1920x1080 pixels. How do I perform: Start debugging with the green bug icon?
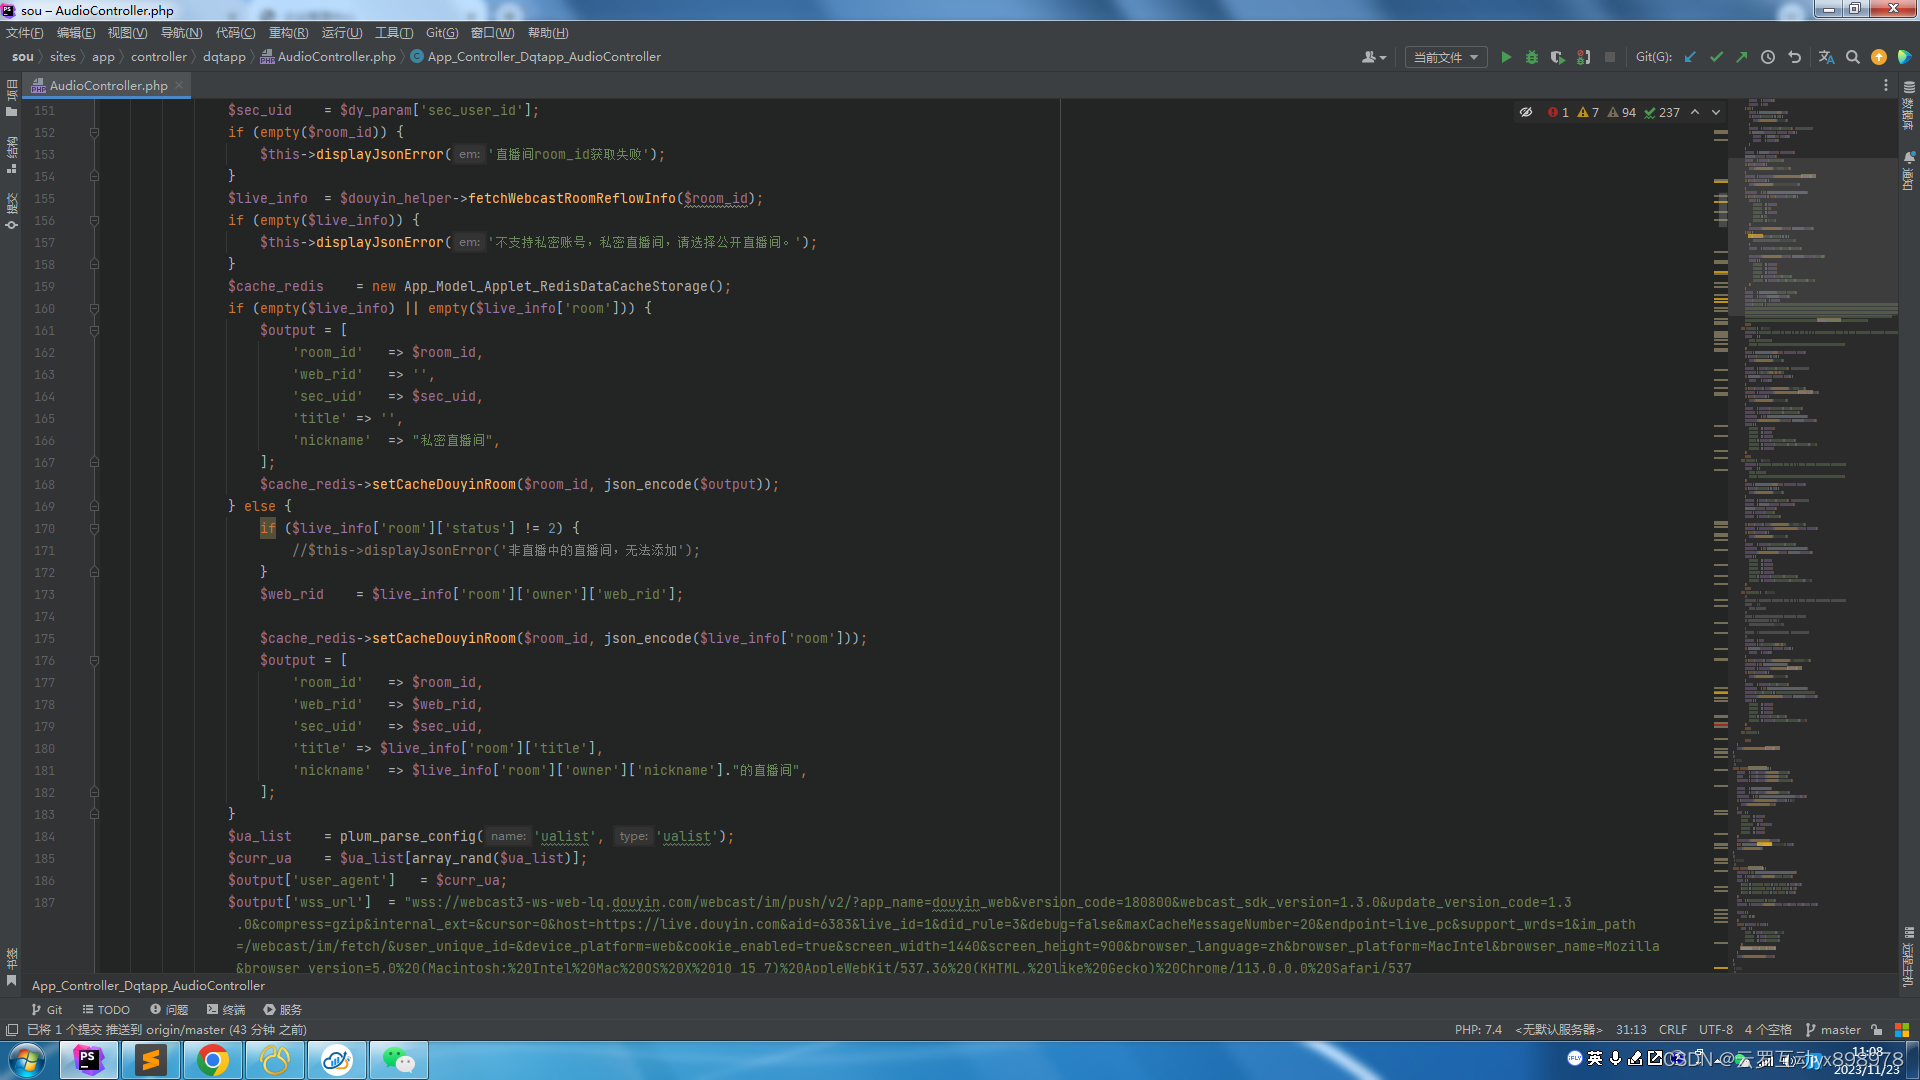pos(1532,57)
